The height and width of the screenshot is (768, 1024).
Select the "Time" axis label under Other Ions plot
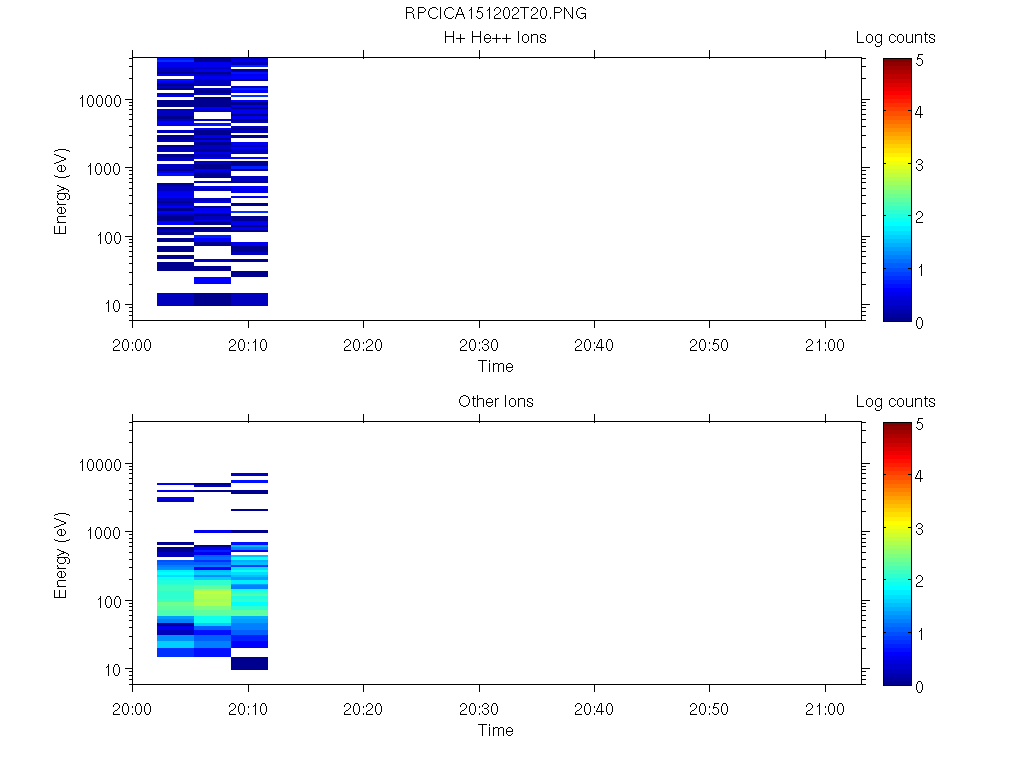point(496,730)
